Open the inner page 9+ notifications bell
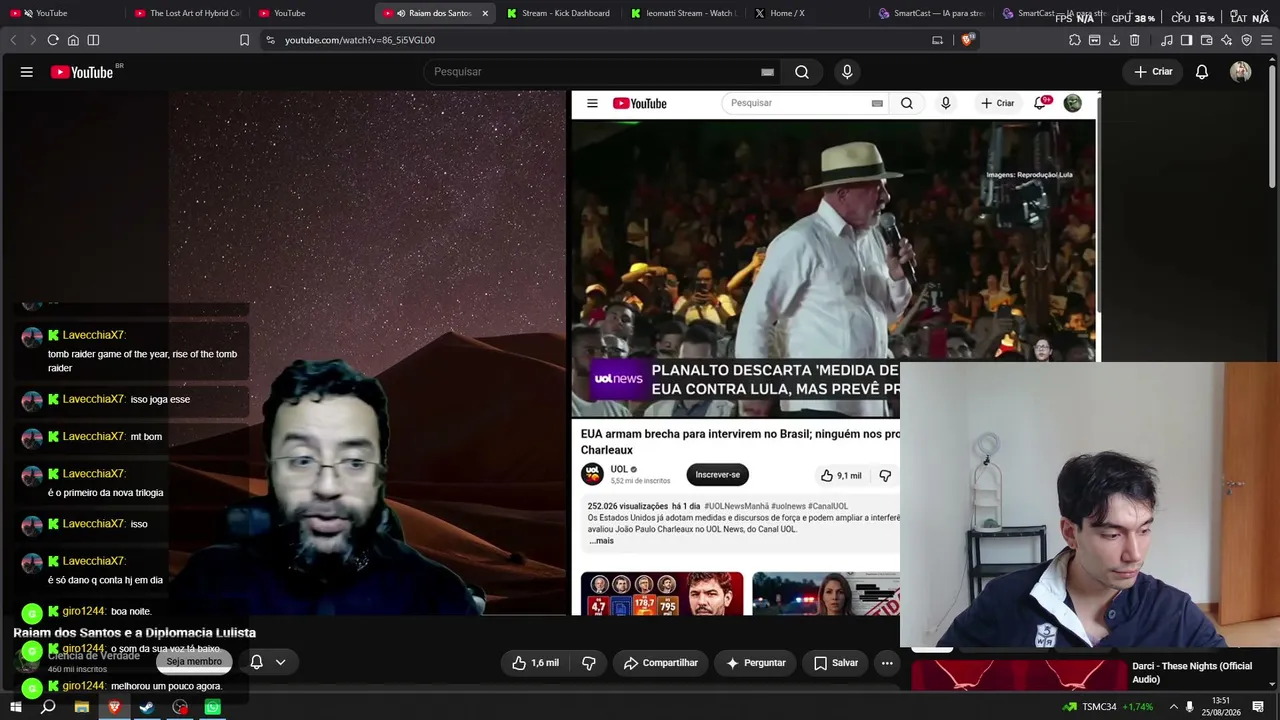The image size is (1280, 720). 1042,102
